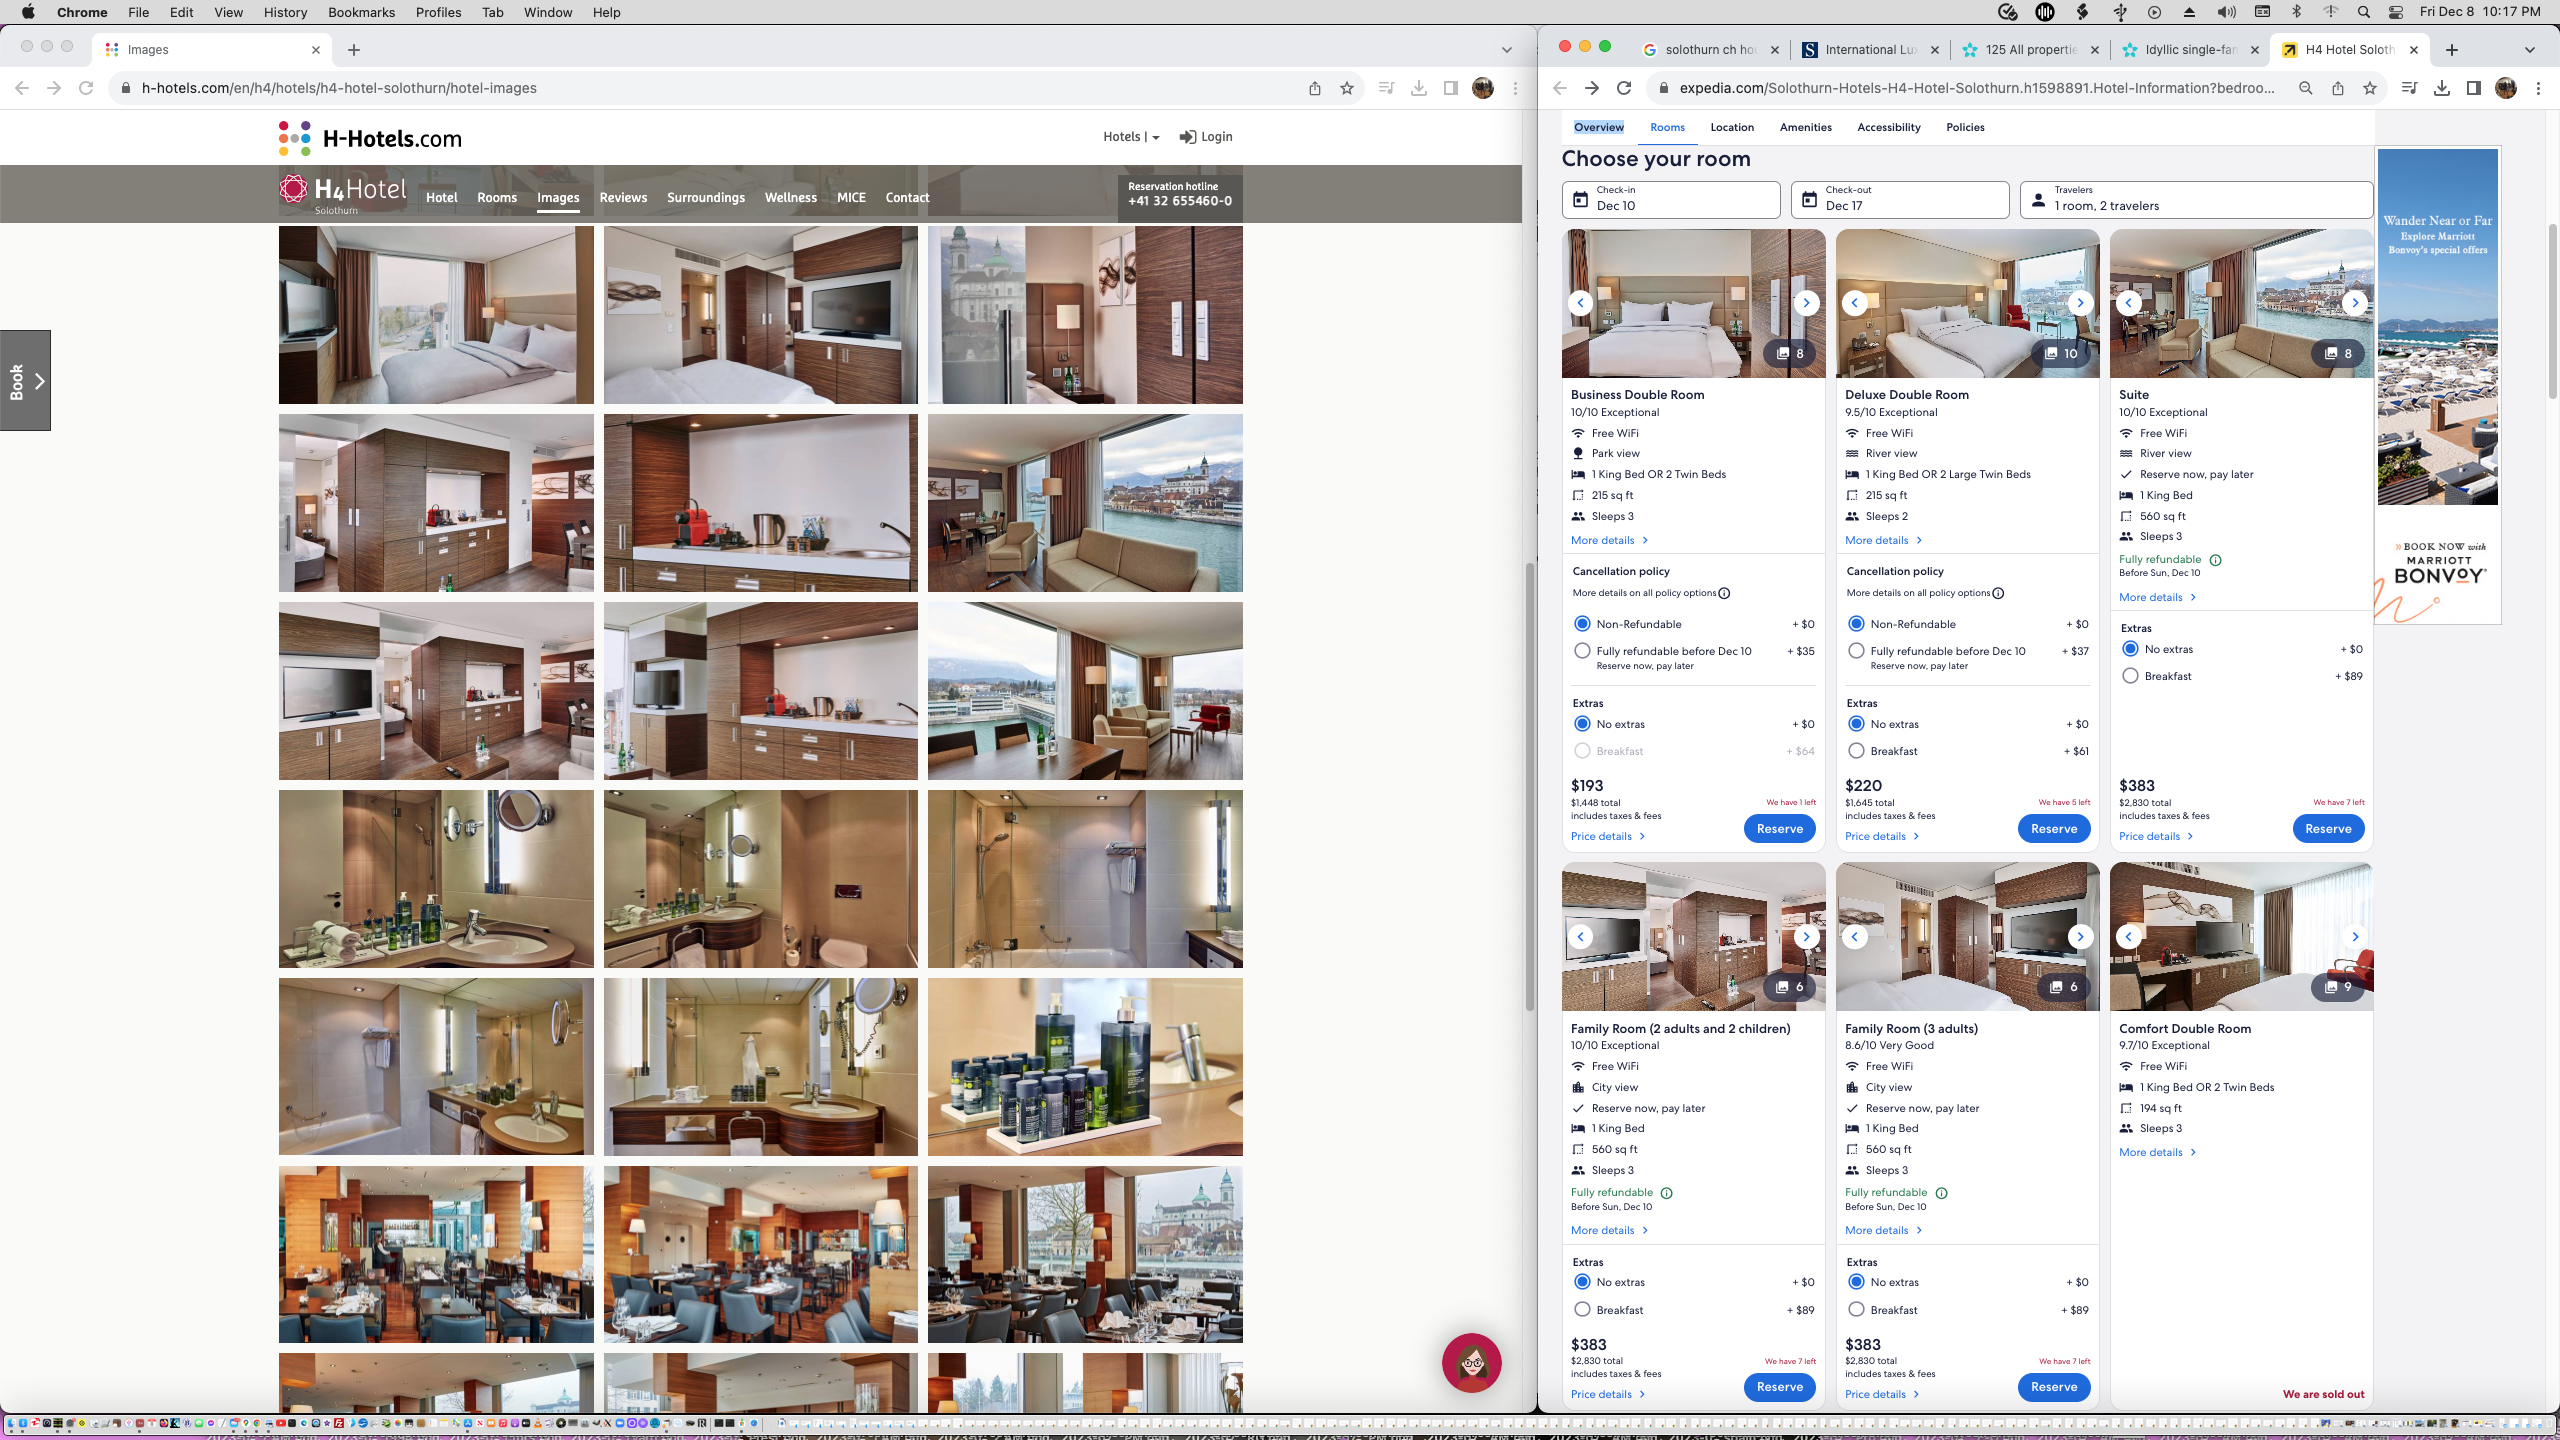The width and height of the screenshot is (2560, 1440).
Task: Open Travelers 1 room 2 travelers selector
Action: click(2196, 199)
